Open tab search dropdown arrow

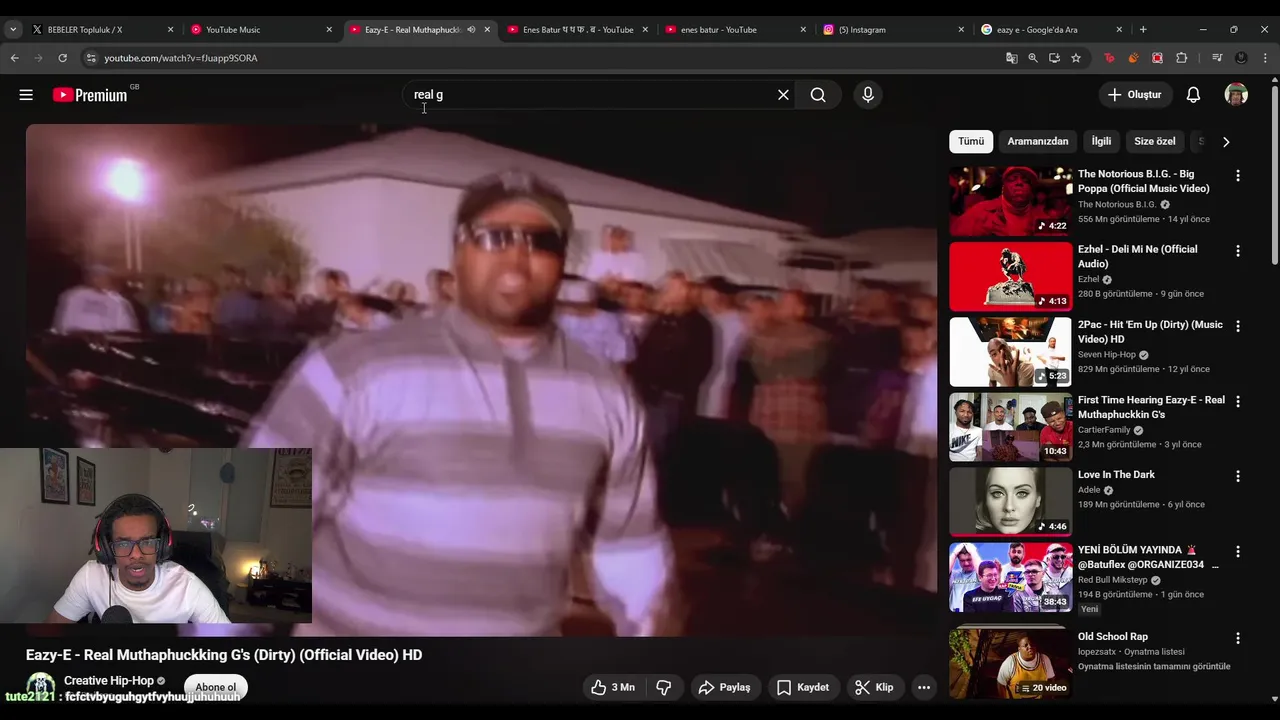click(13, 30)
